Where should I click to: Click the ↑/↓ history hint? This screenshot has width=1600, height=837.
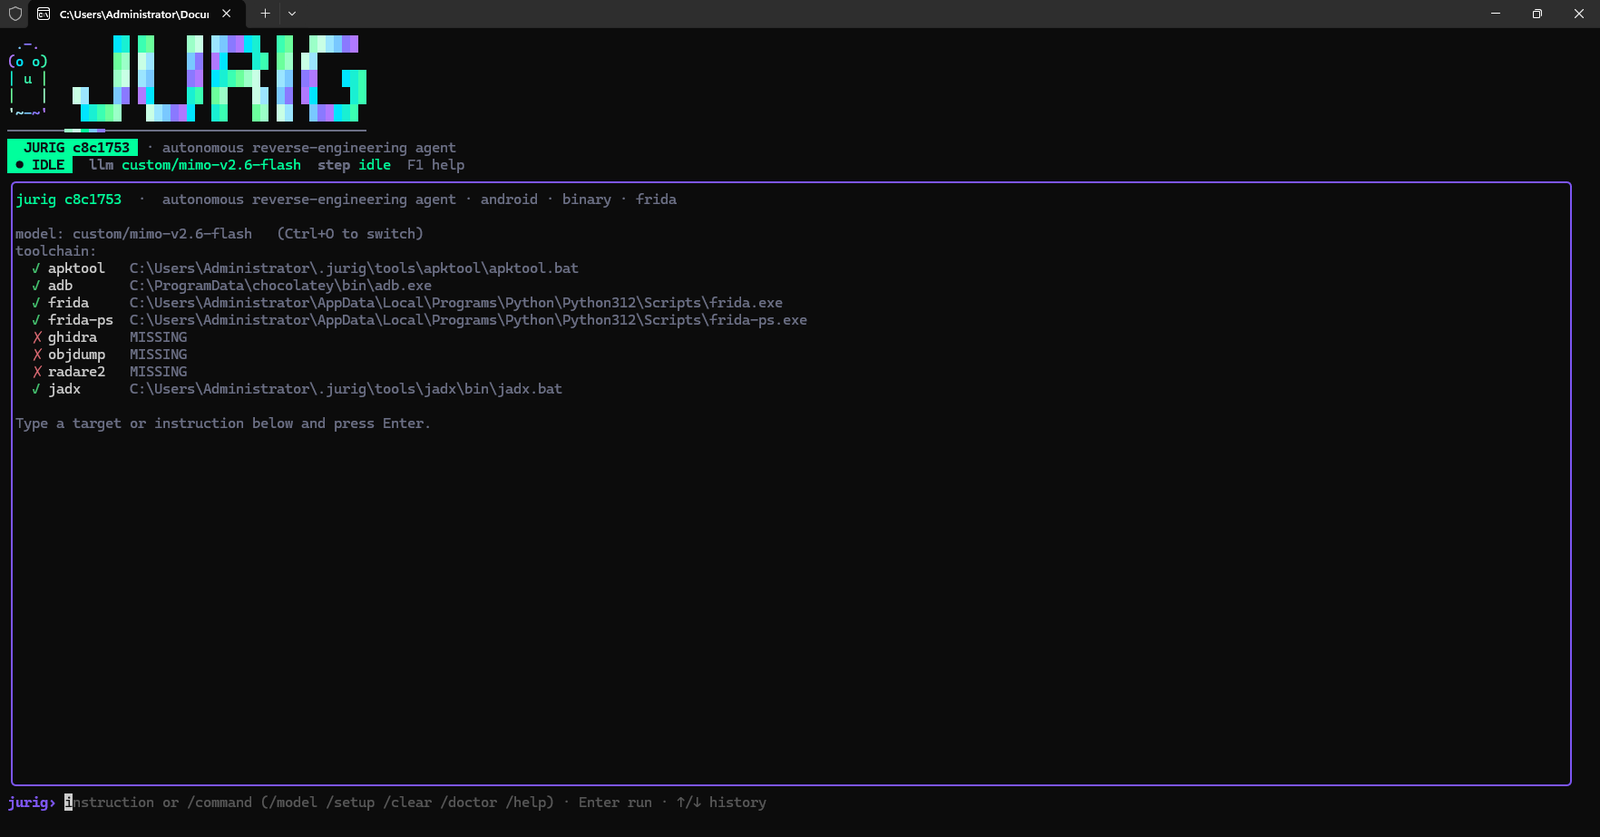(721, 802)
